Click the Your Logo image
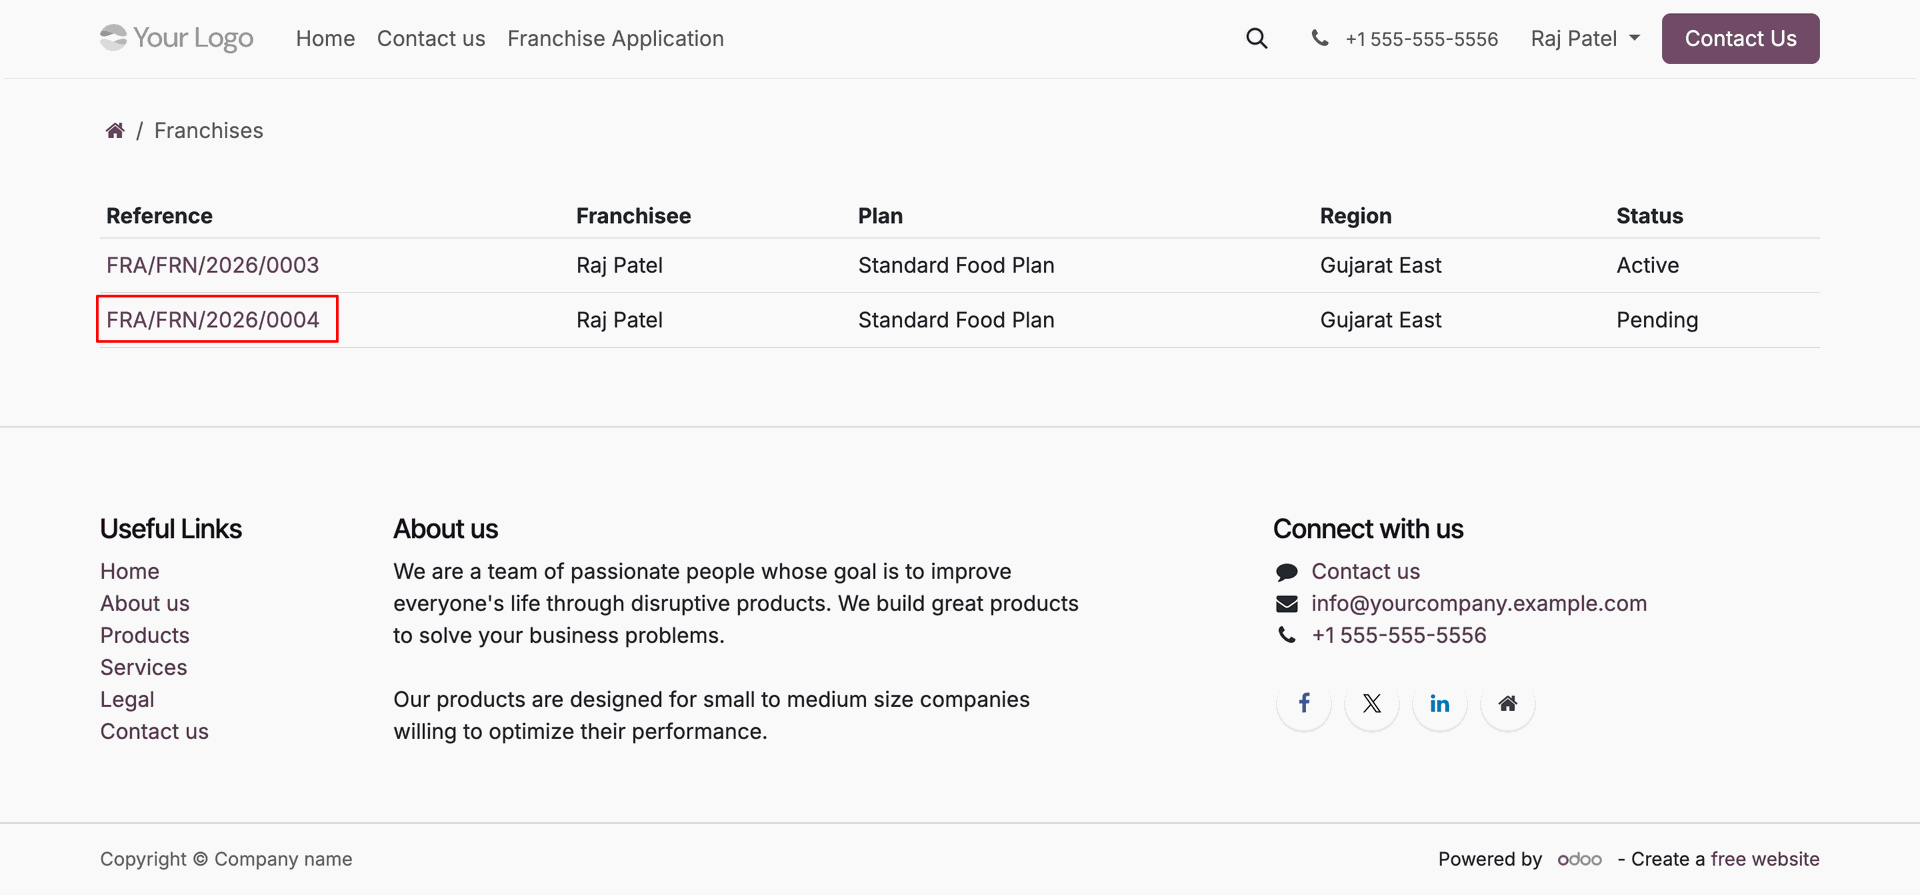This screenshot has width=1920, height=895. [x=177, y=38]
